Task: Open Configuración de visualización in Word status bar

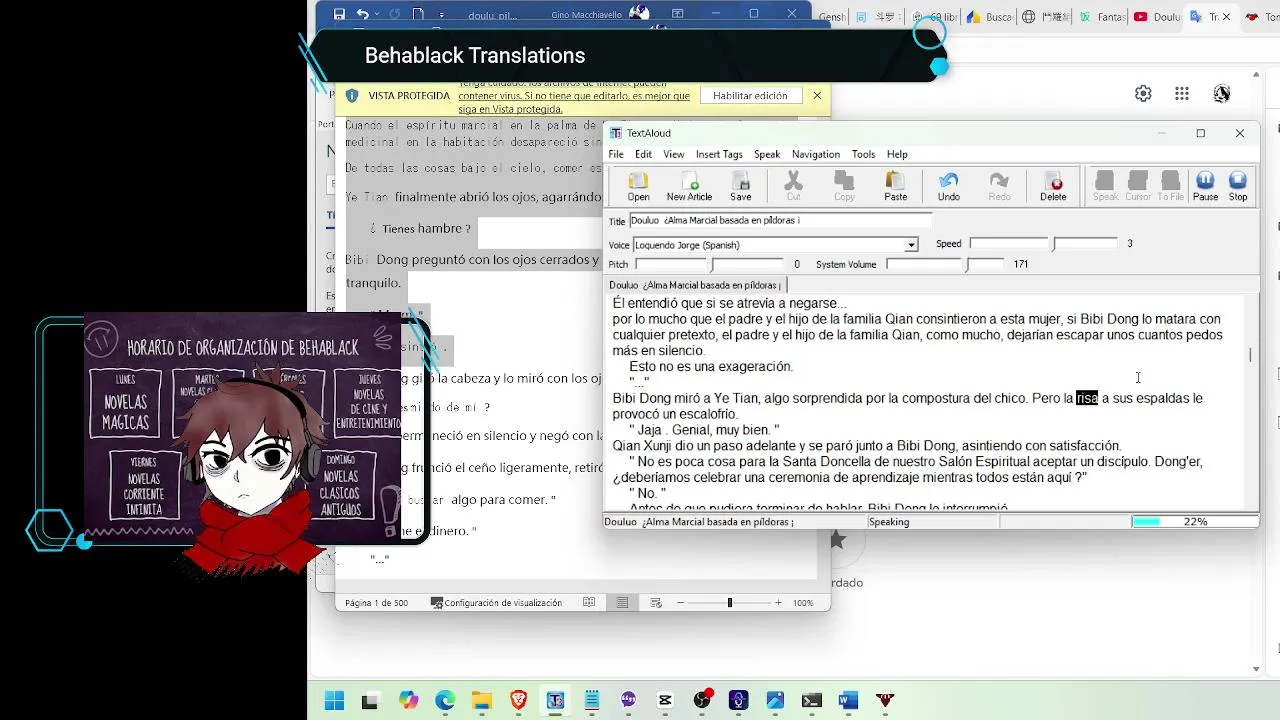Action: (x=496, y=603)
